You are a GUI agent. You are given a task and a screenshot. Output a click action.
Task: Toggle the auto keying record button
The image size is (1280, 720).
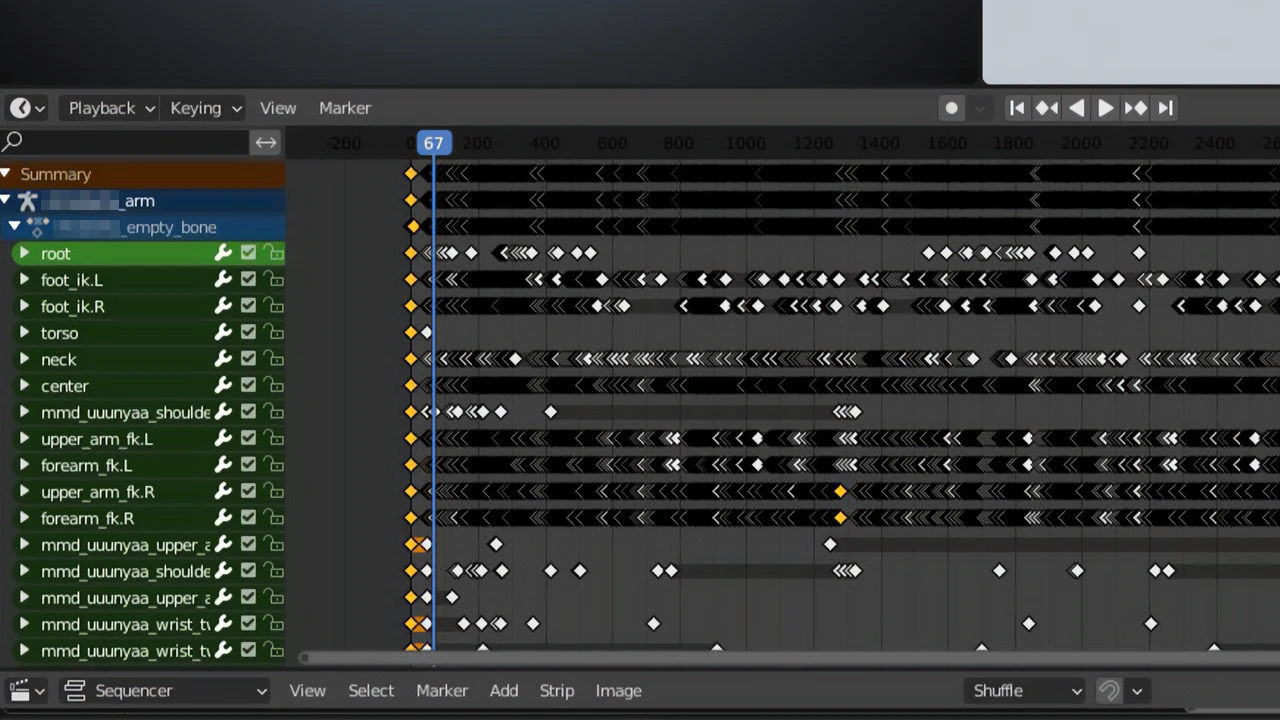pos(951,108)
